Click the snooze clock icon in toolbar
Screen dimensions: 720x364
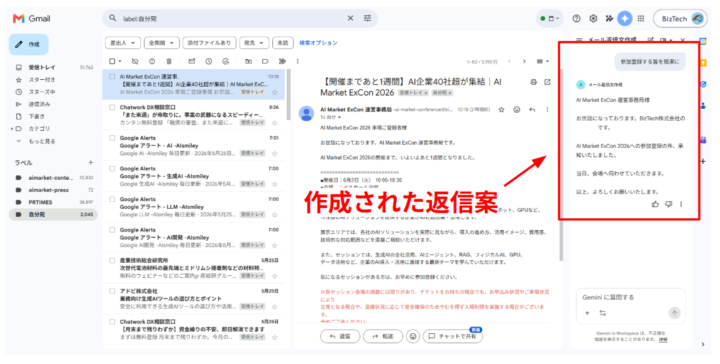pos(208,61)
